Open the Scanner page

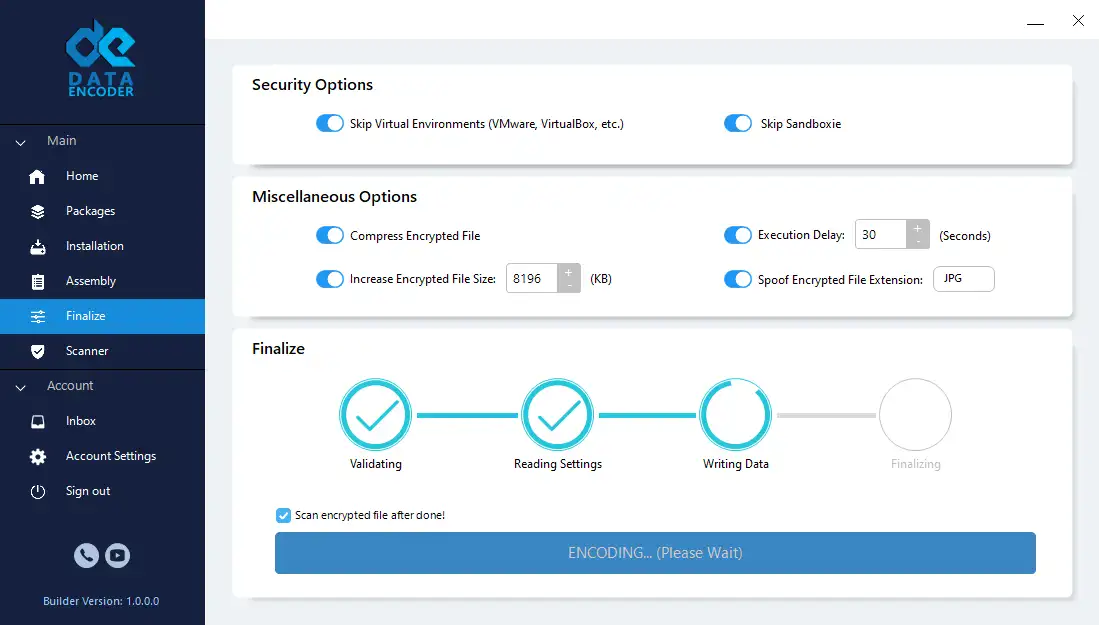[x=102, y=352]
